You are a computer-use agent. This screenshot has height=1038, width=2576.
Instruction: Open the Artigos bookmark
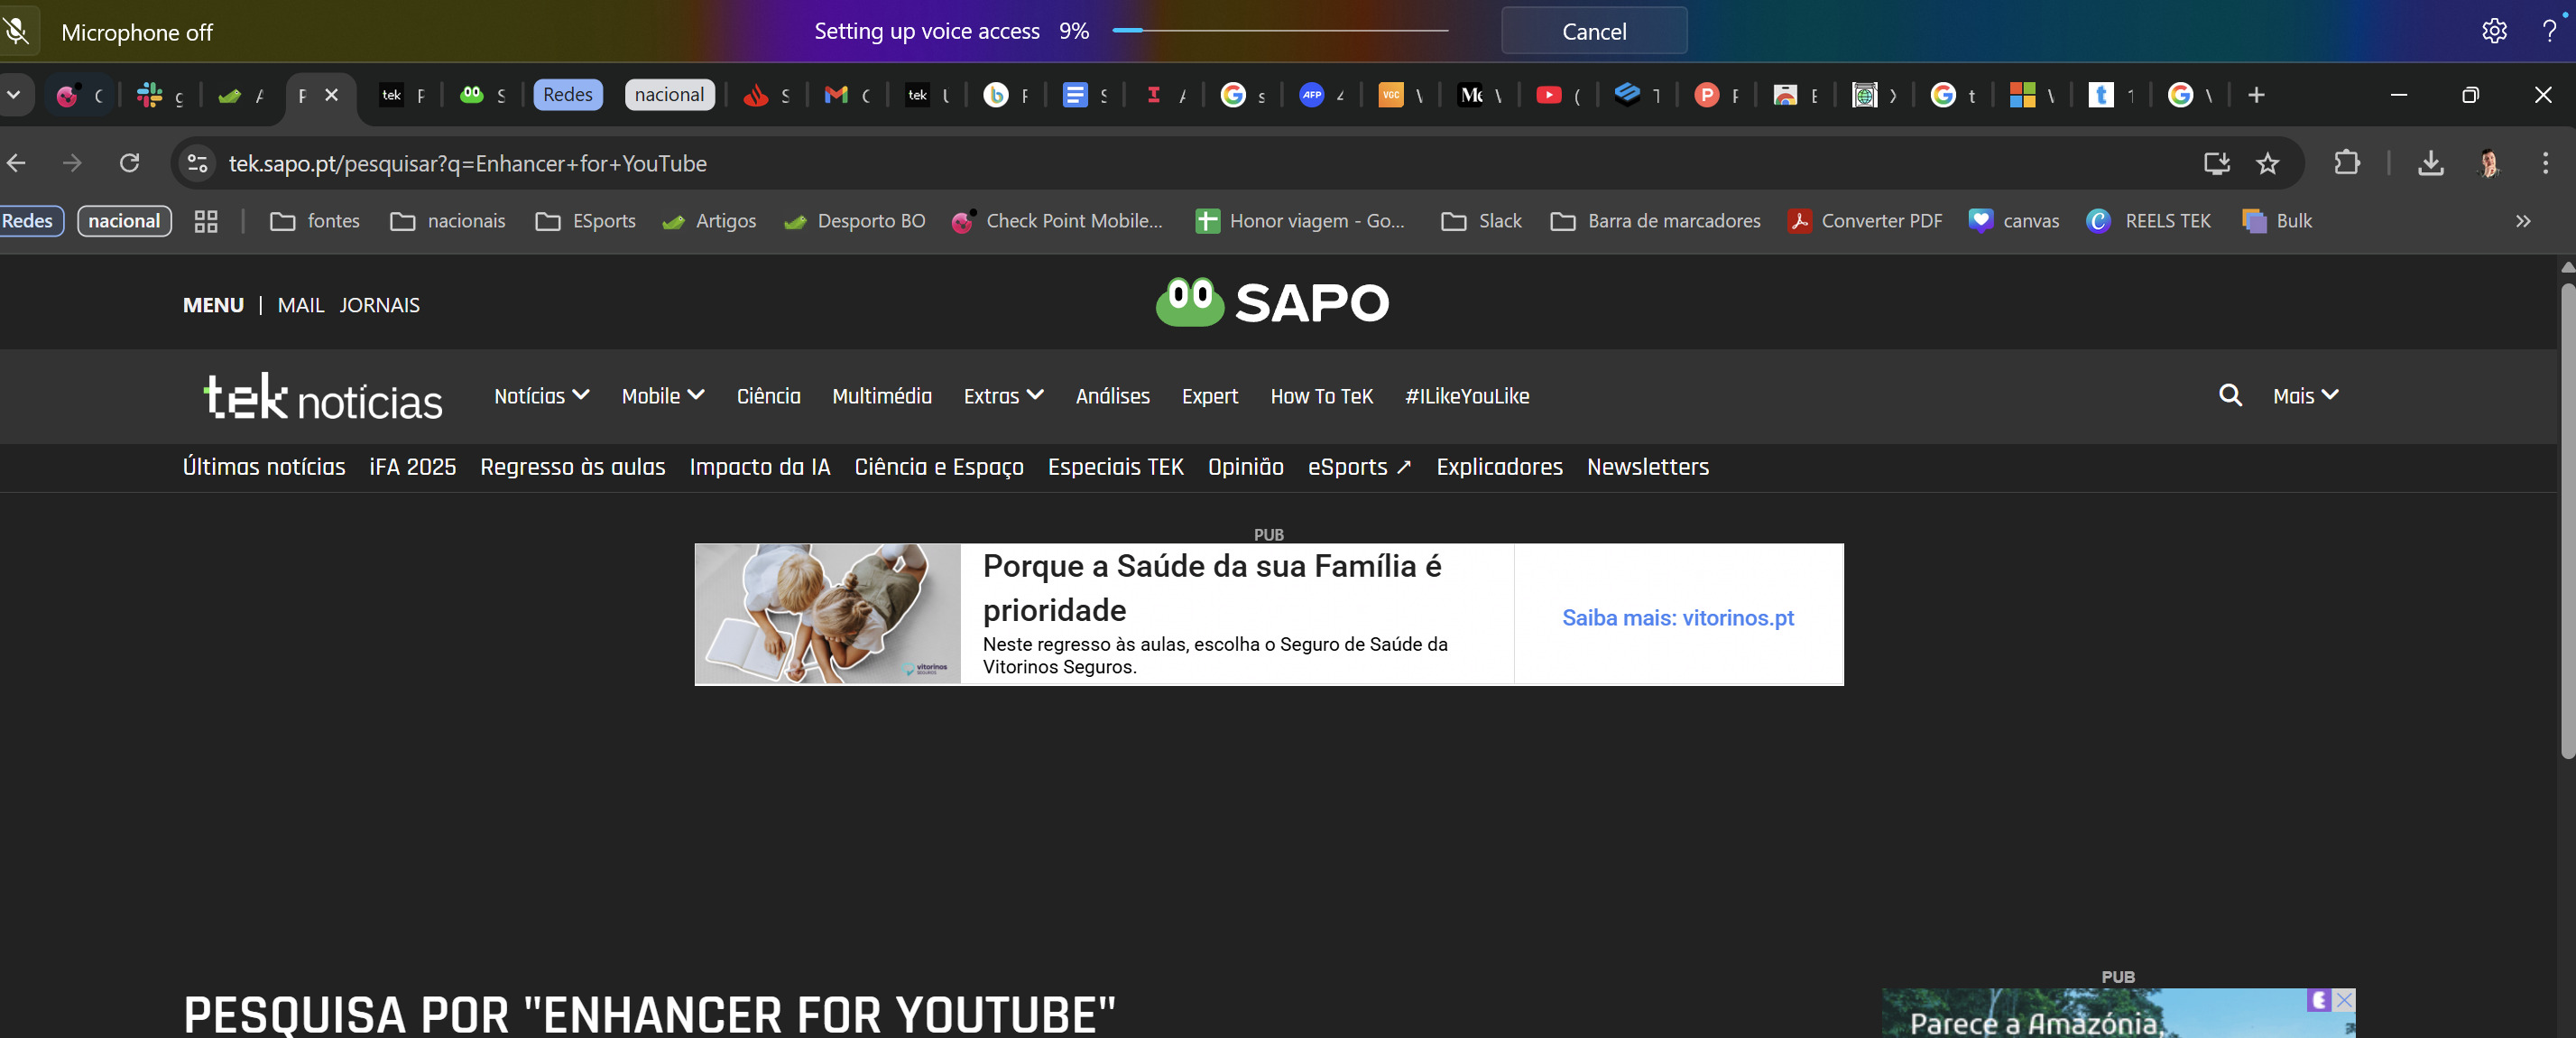[x=709, y=221]
